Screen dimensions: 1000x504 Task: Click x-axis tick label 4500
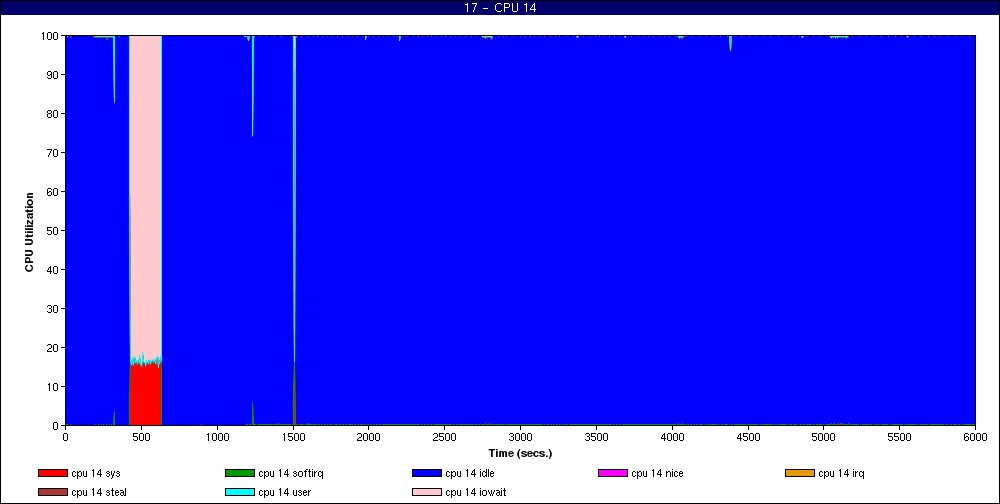pyautogui.click(x=748, y=437)
